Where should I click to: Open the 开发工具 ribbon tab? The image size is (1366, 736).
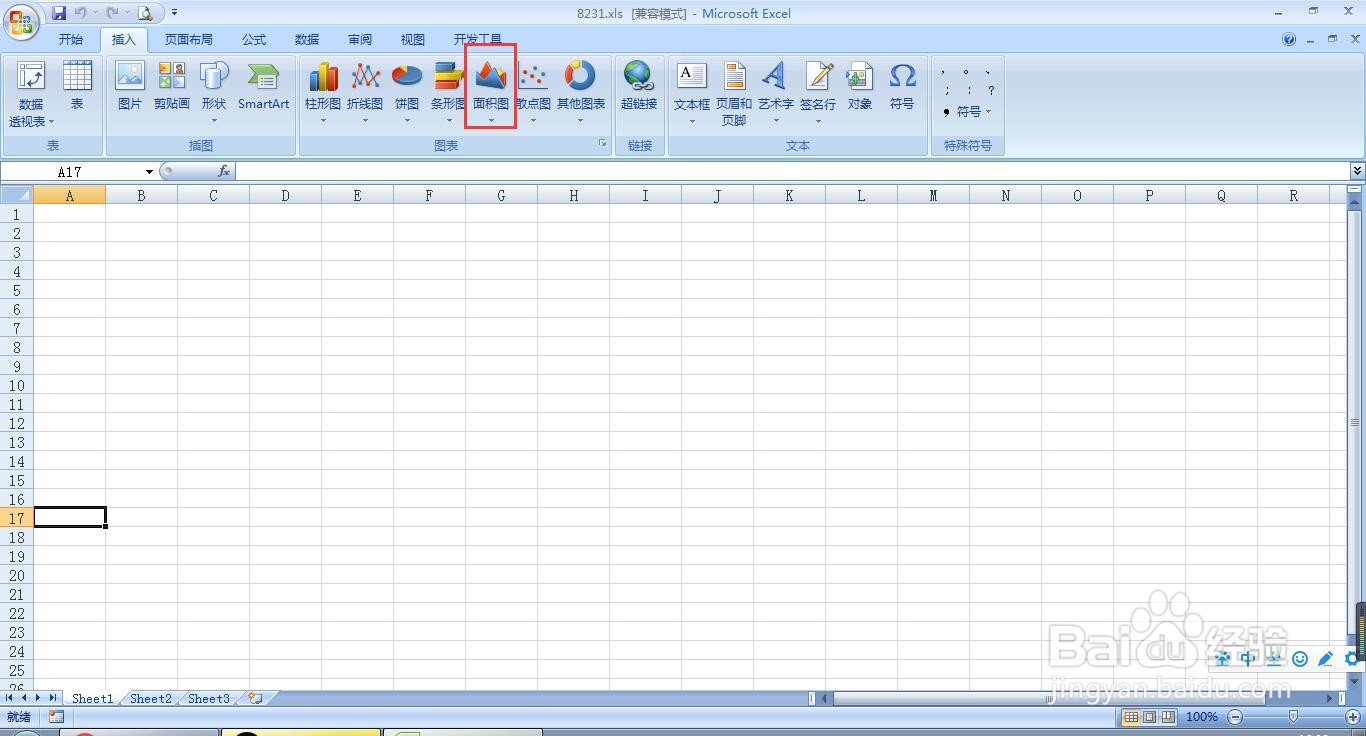click(x=478, y=40)
